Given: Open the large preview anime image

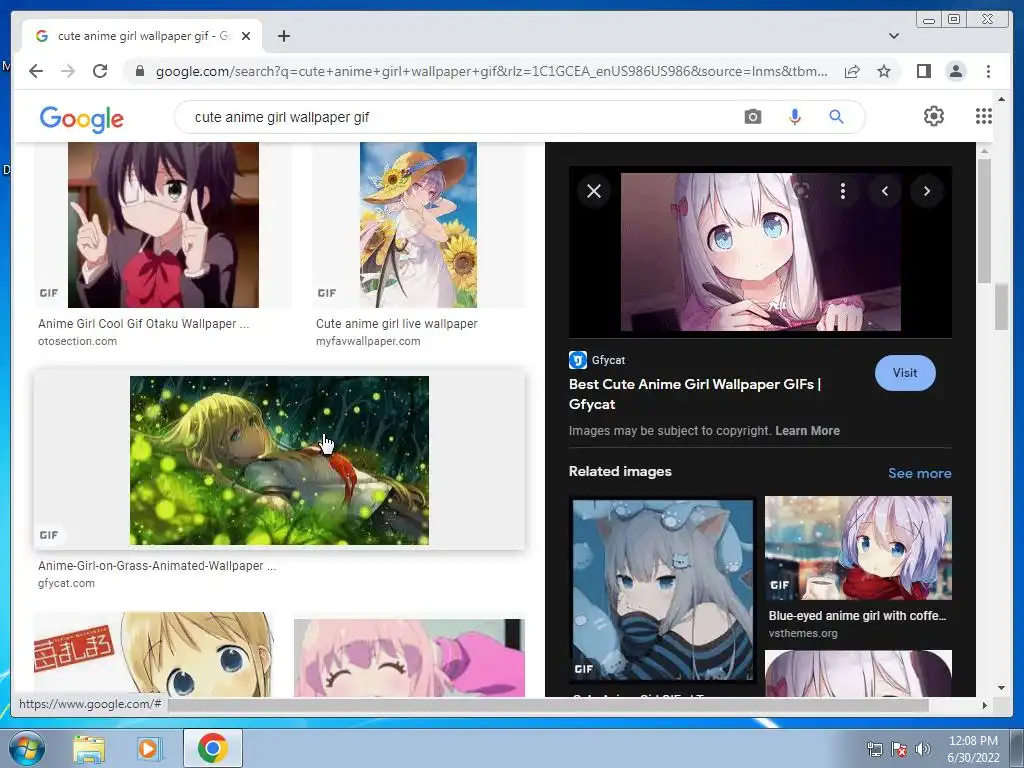Looking at the screenshot, I should pos(760,252).
